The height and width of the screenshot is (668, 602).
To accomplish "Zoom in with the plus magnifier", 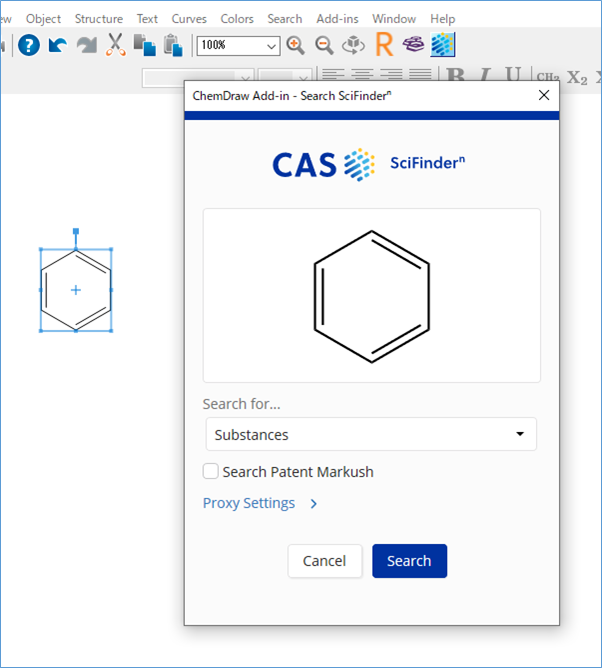I will click(295, 45).
